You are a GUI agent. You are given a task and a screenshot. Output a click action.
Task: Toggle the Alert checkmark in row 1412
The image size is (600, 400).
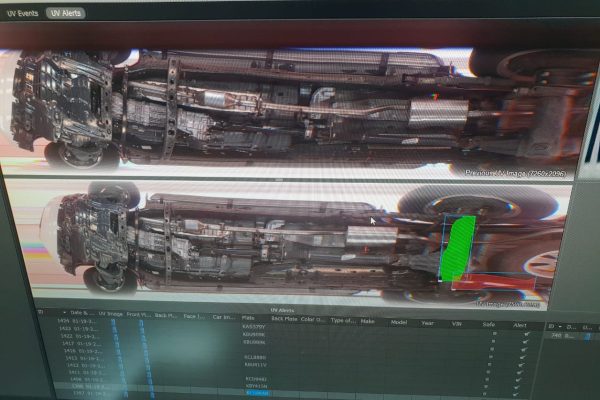click(518, 380)
